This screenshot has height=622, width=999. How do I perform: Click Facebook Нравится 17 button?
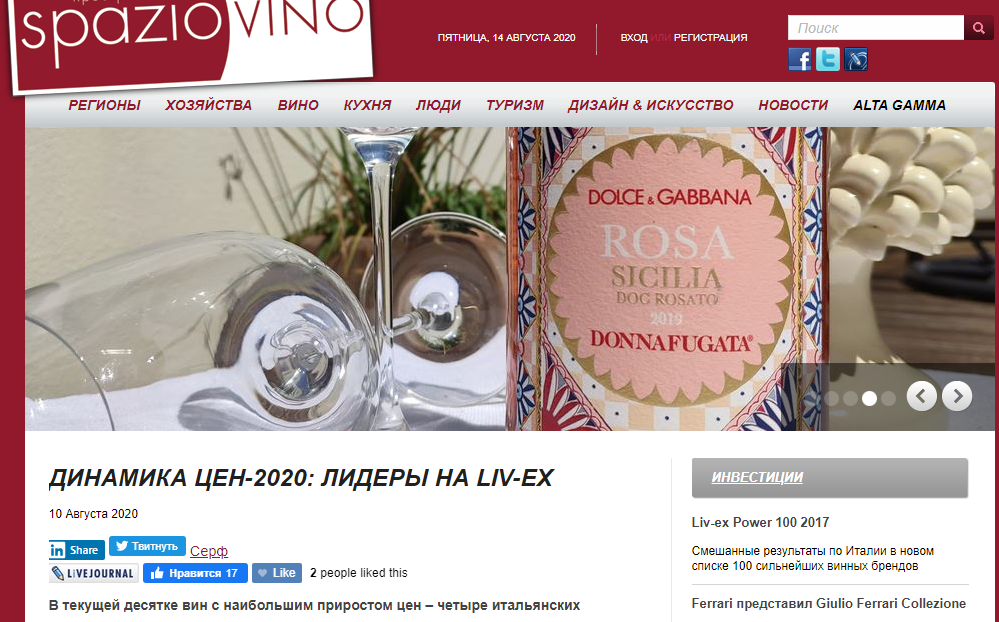coord(195,573)
